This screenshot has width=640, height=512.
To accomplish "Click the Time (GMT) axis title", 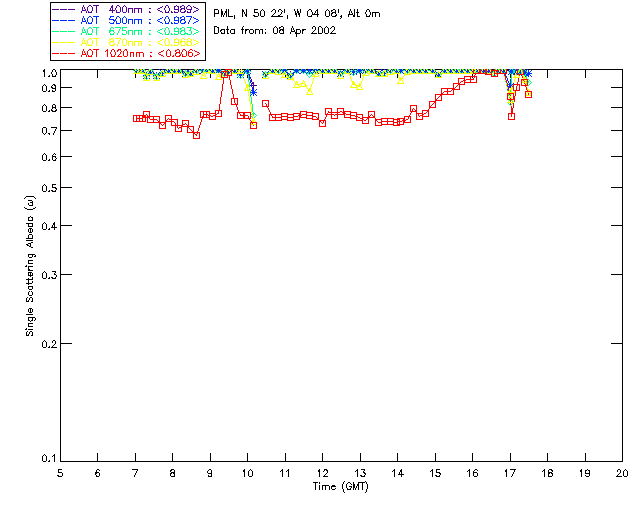I will coord(341,487).
